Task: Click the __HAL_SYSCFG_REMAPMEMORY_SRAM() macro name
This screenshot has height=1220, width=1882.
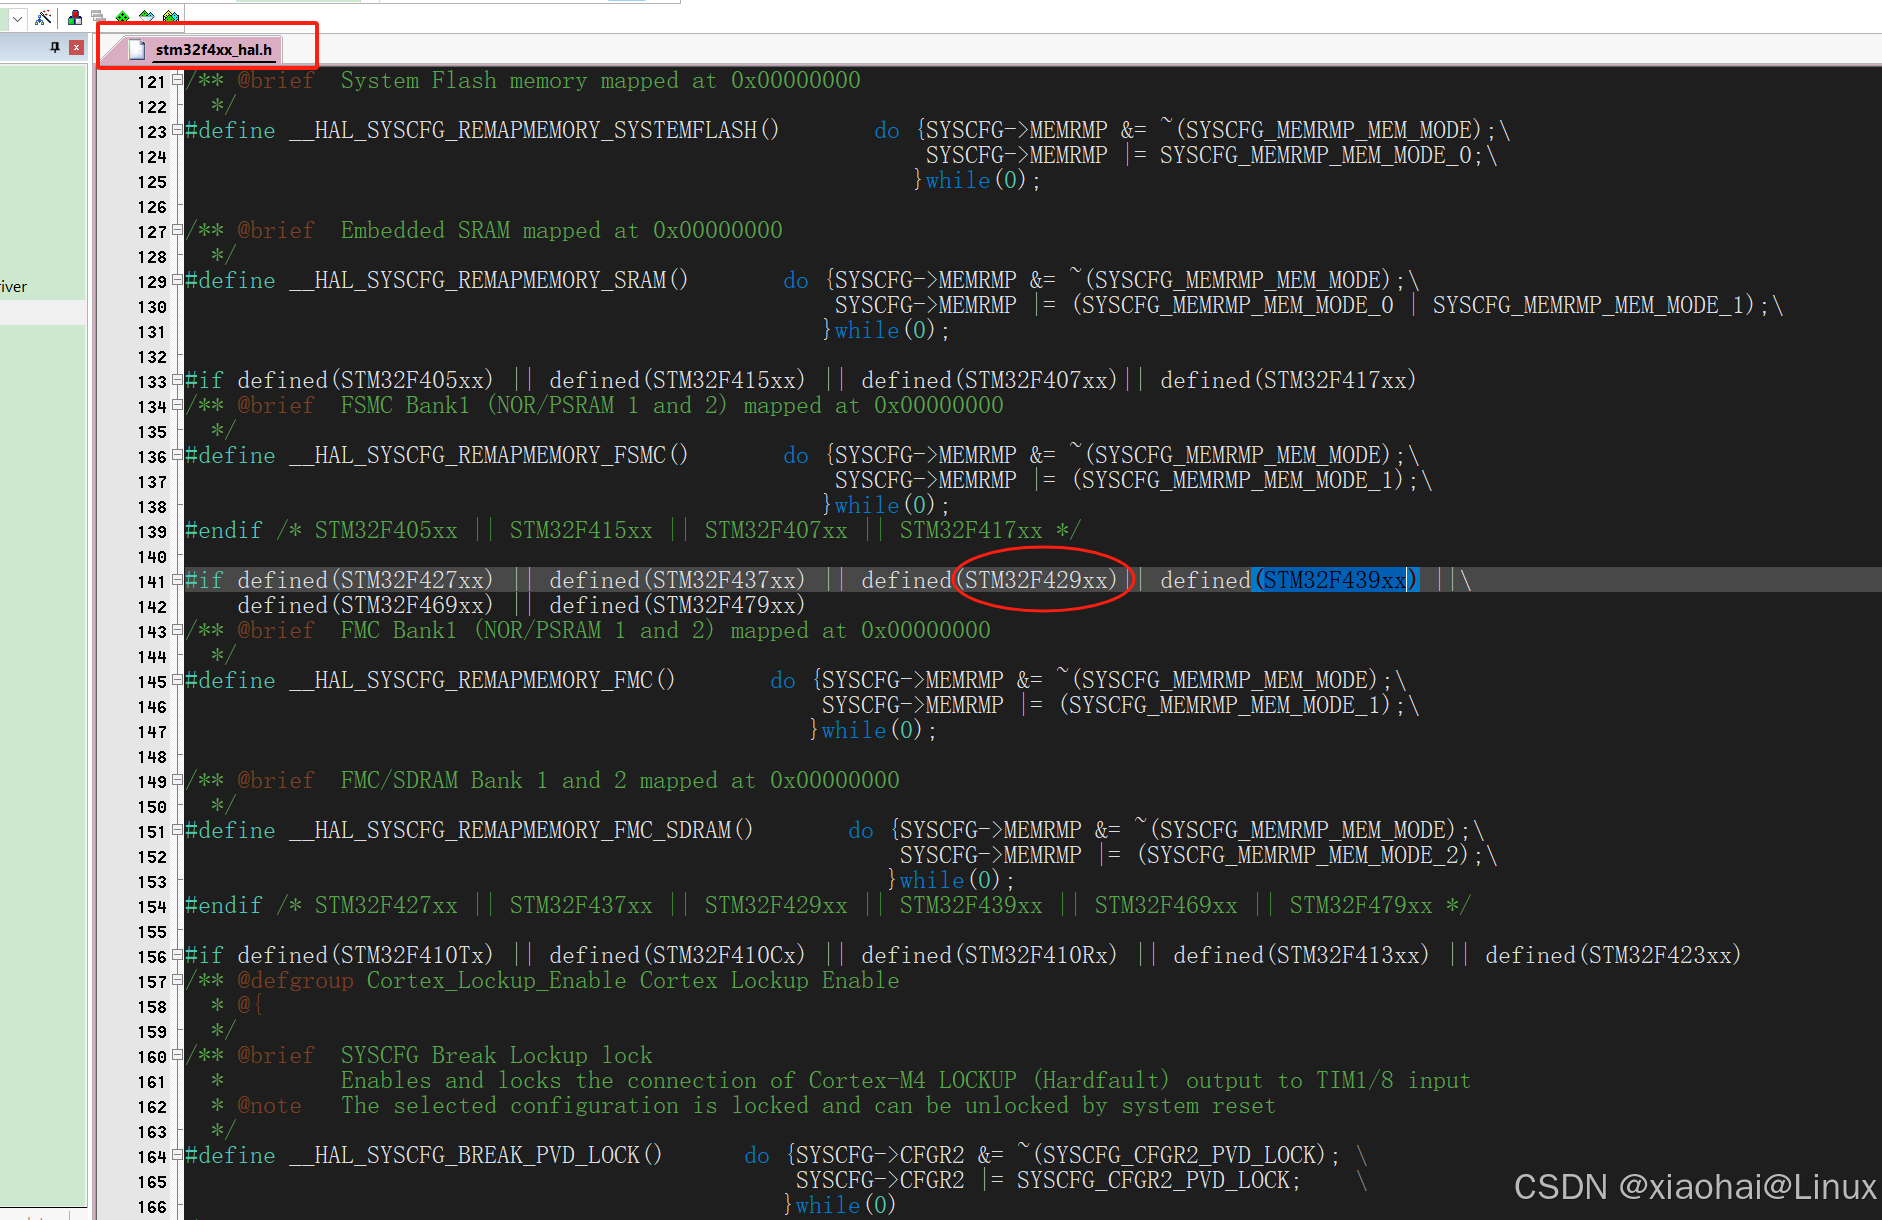Action: (489, 280)
